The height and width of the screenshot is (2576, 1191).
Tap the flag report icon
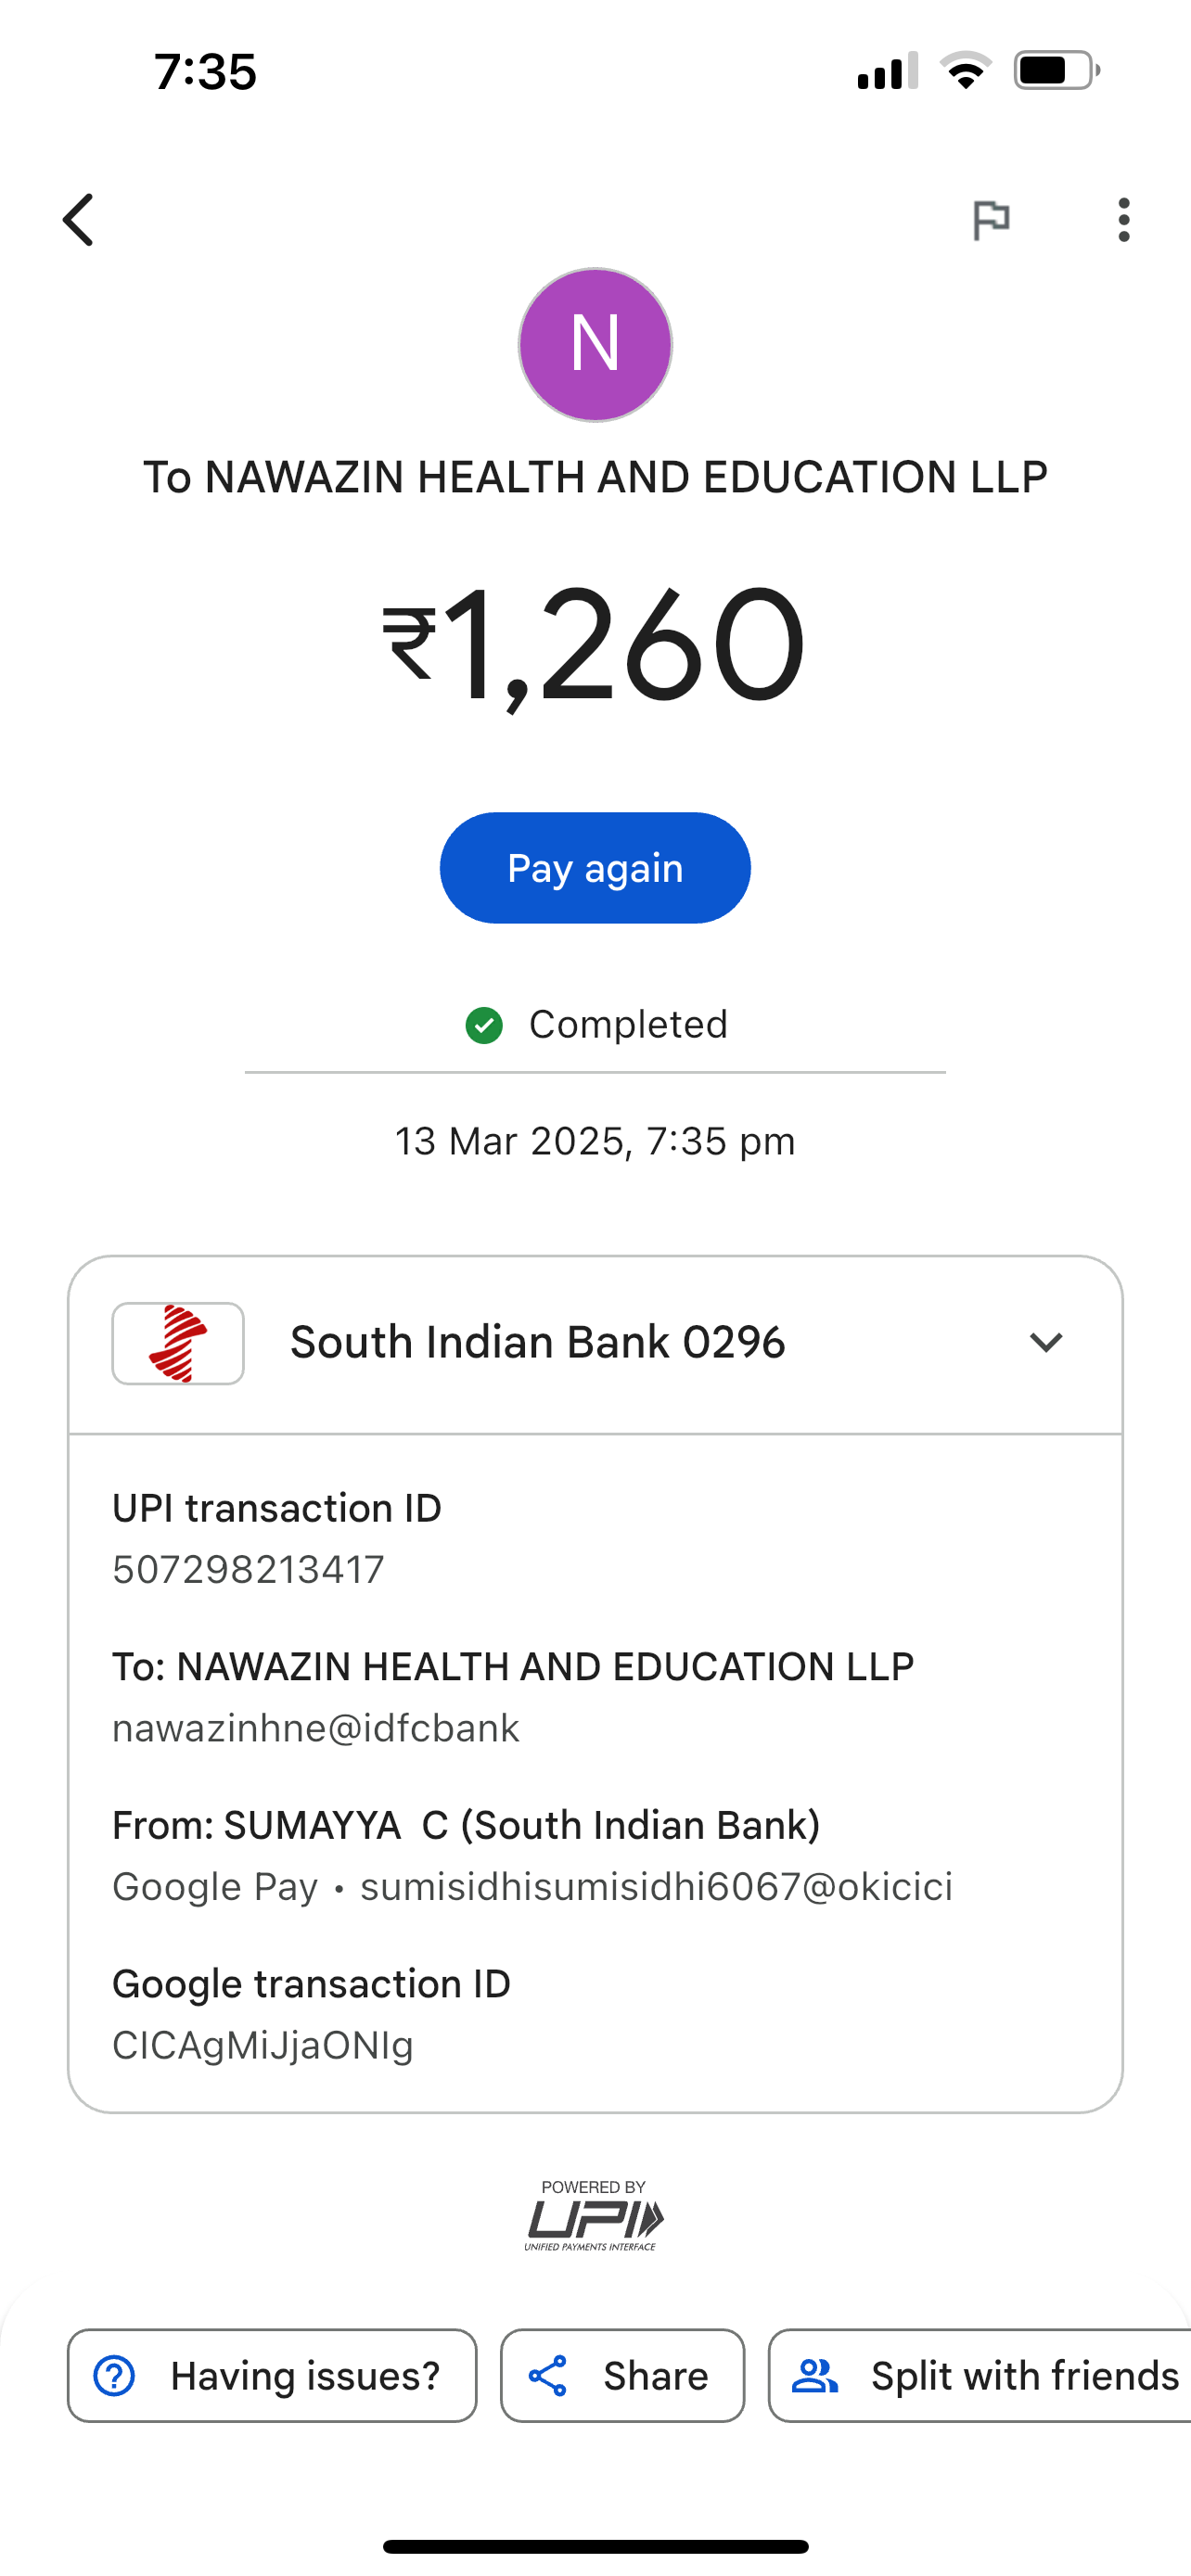click(991, 220)
